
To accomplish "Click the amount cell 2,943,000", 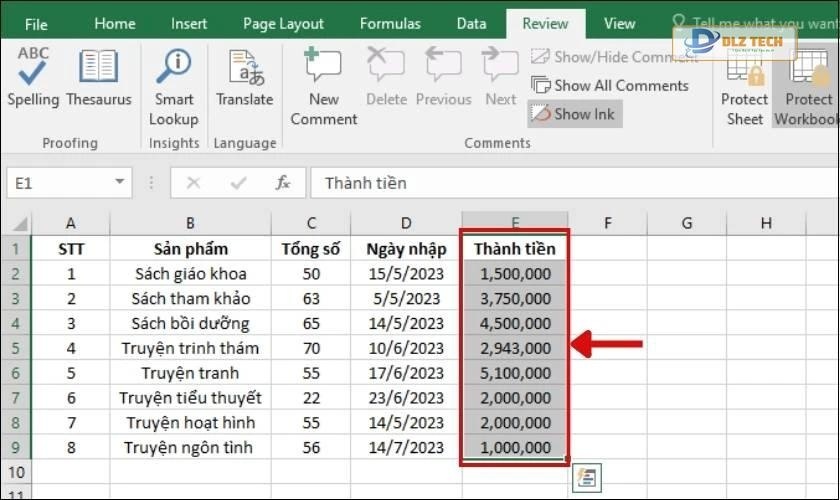I will tap(514, 348).
